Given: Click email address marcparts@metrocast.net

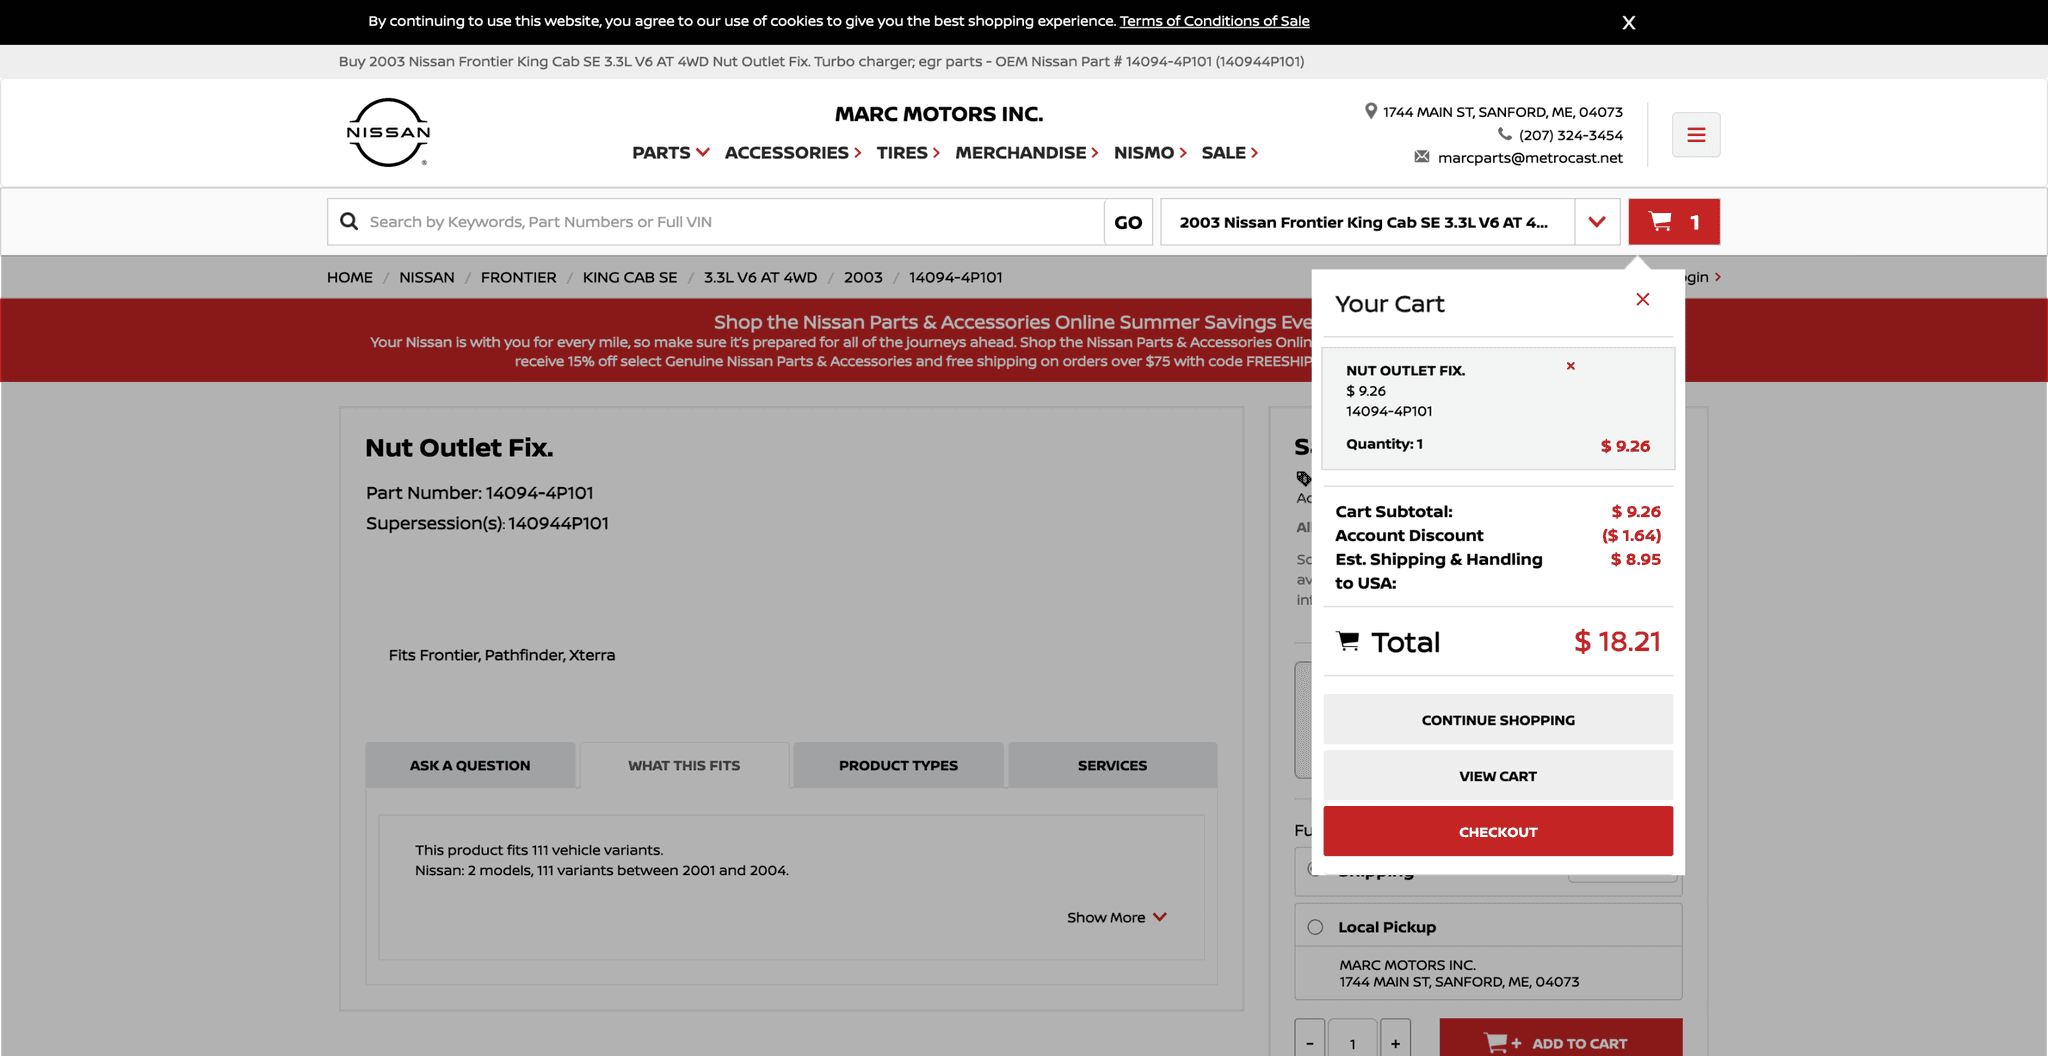Looking at the screenshot, I should point(1530,158).
